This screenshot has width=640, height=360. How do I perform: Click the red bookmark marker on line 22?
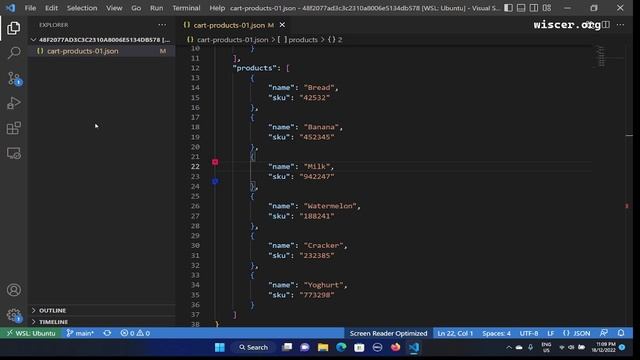coord(215,162)
